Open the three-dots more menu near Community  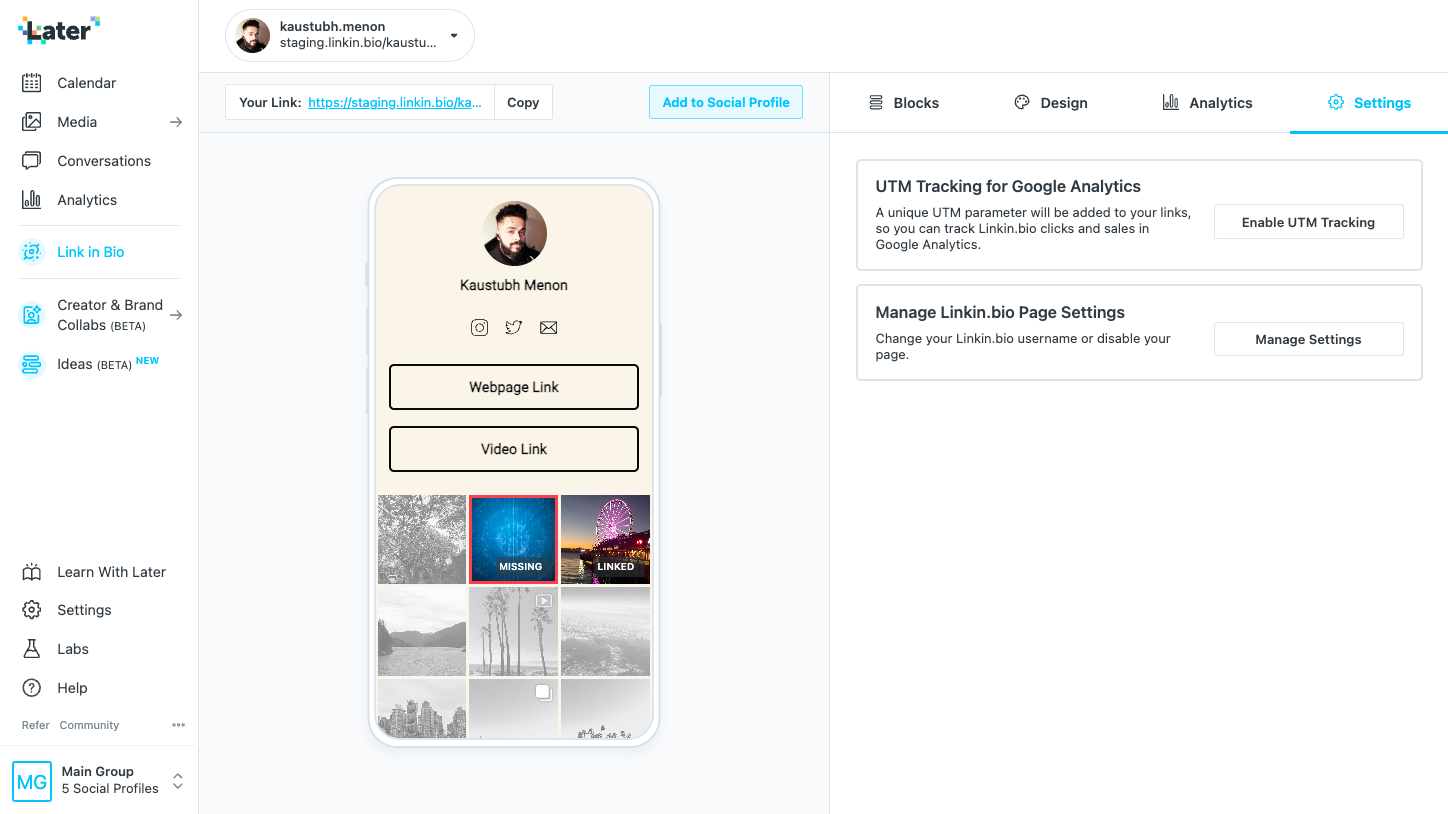tap(178, 725)
